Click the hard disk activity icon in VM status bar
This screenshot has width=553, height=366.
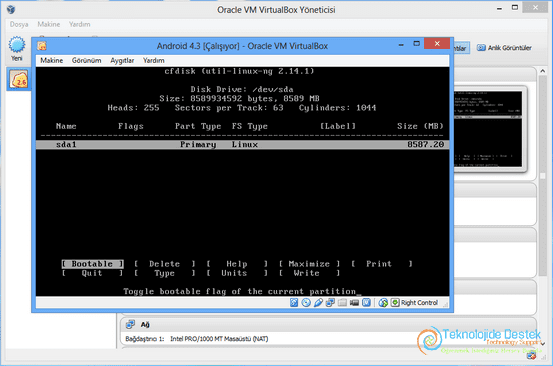point(294,303)
